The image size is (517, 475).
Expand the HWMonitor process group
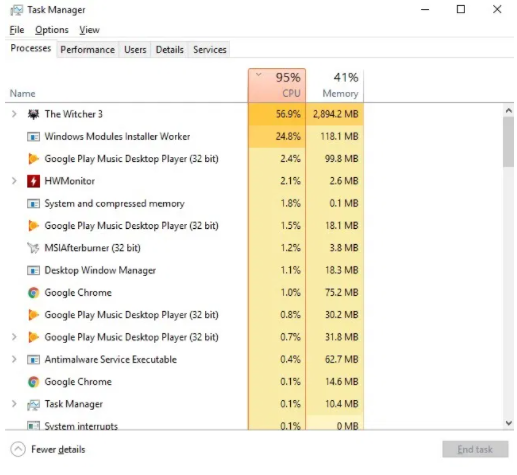point(14,181)
